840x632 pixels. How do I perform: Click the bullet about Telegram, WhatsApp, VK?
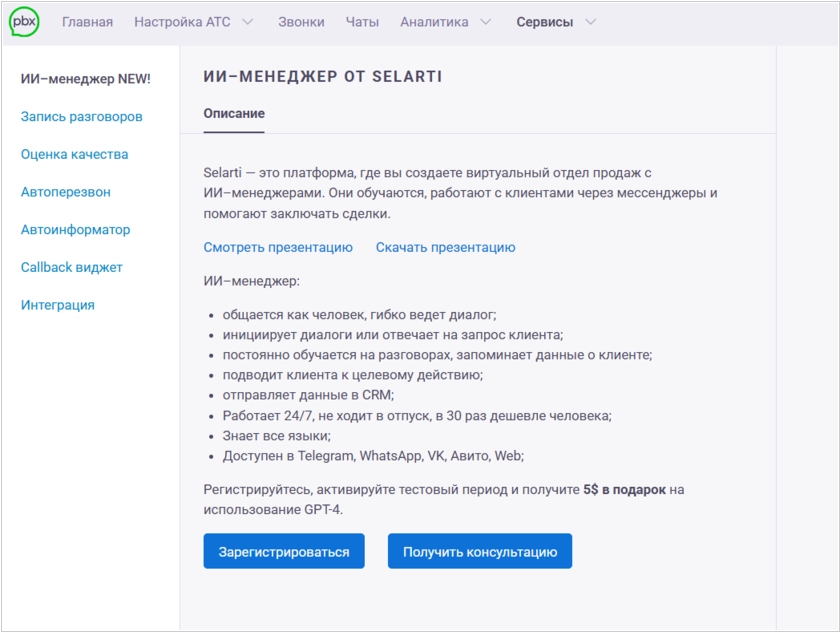tap(373, 456)
